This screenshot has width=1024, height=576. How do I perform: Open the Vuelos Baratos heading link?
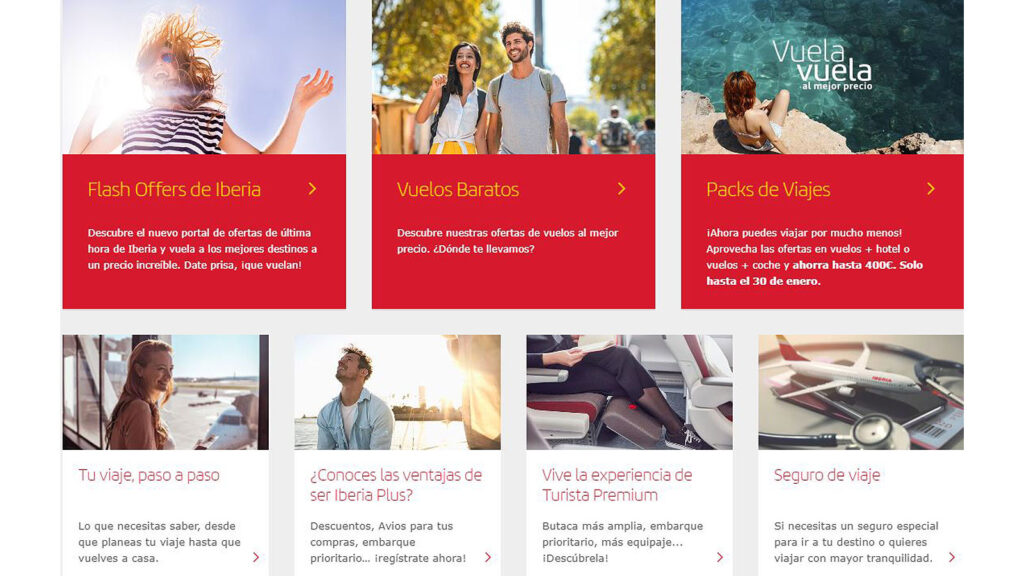458,189
